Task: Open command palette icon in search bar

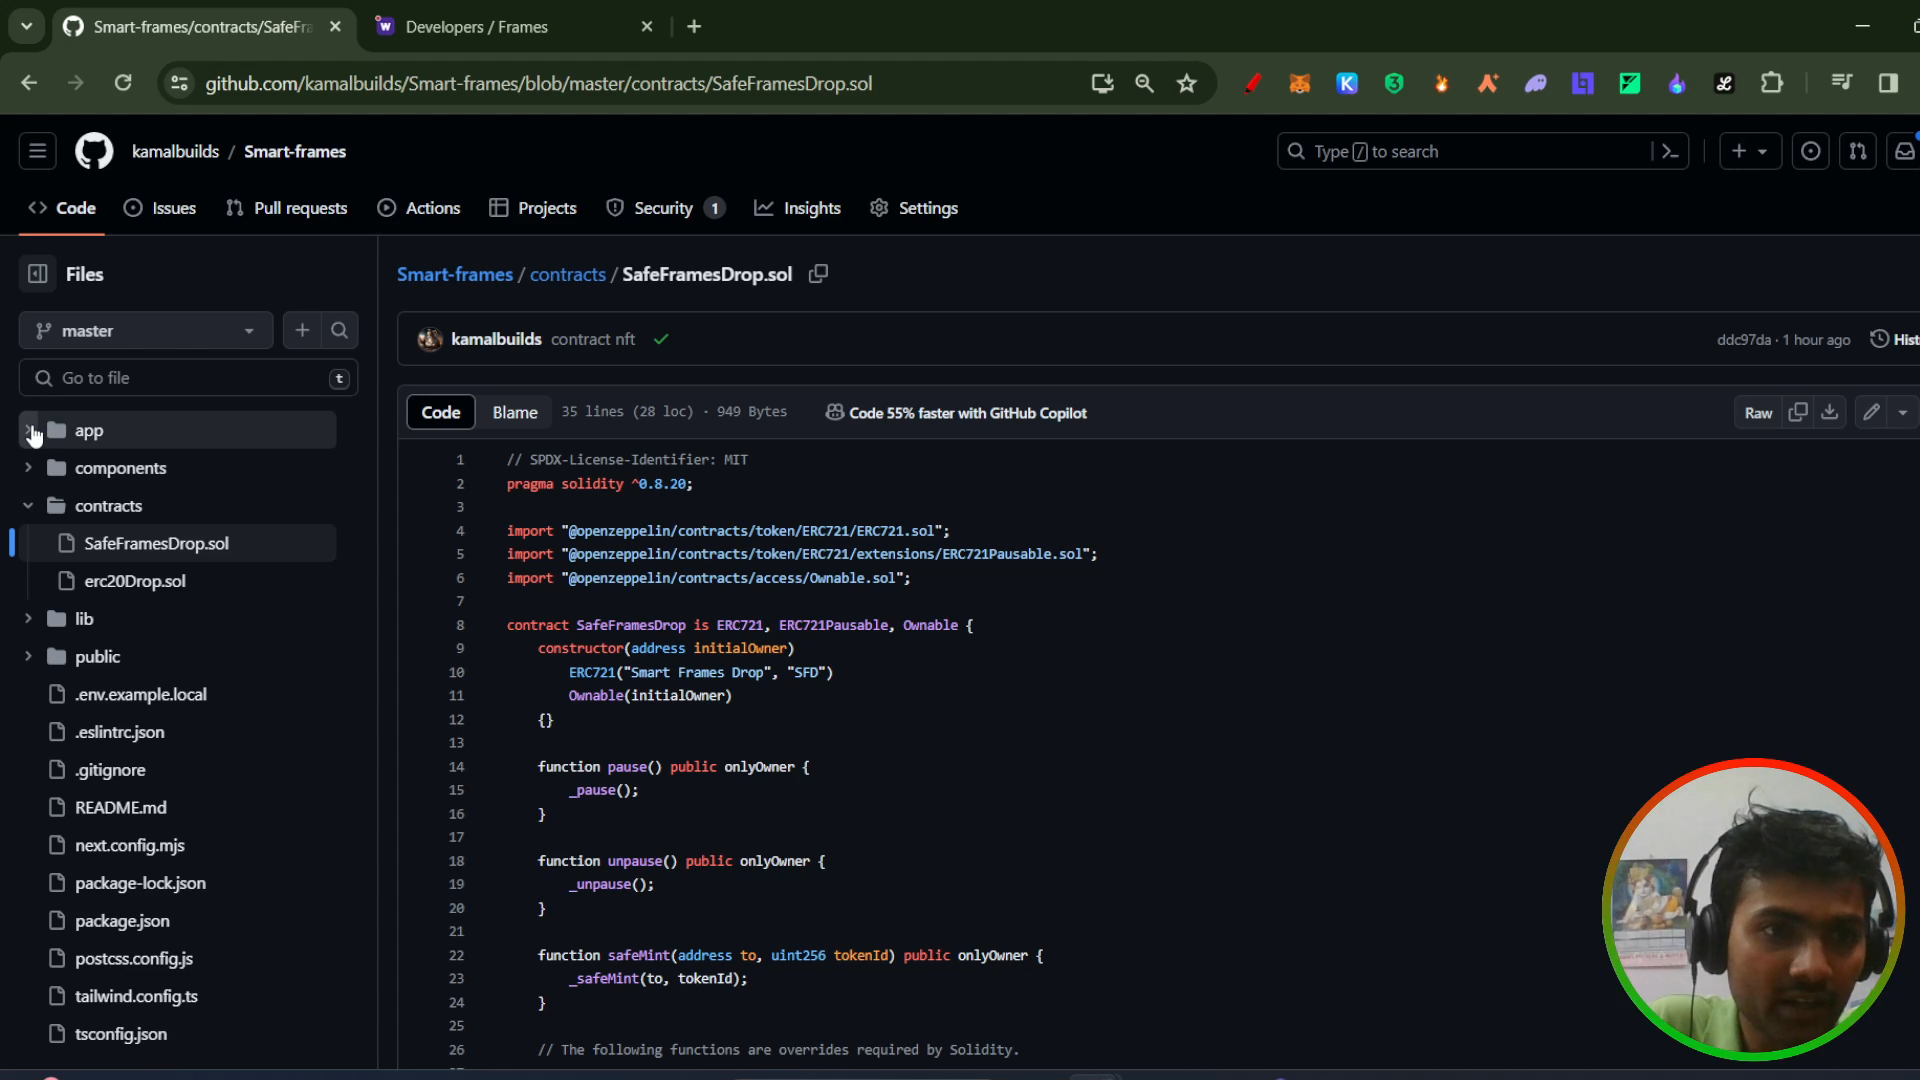Action: 1669,152
